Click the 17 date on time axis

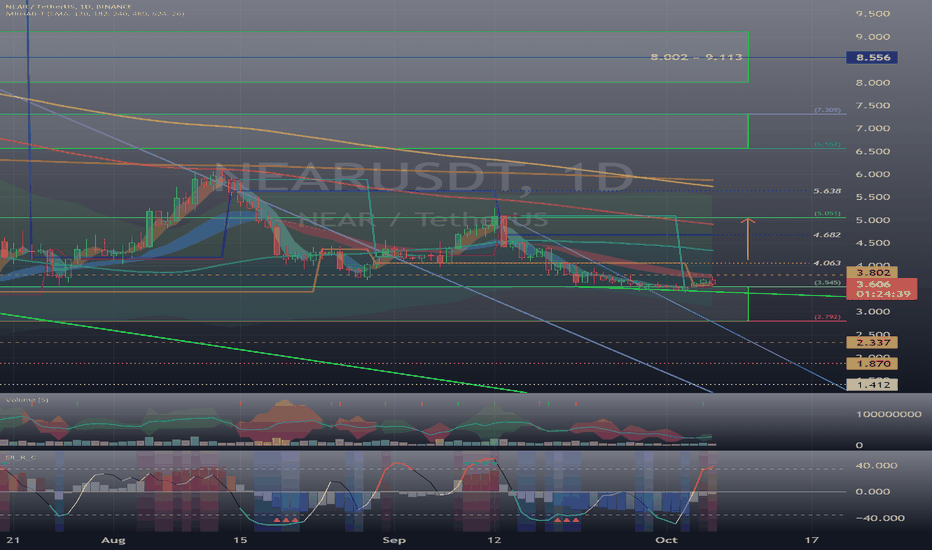pos(811,540)
